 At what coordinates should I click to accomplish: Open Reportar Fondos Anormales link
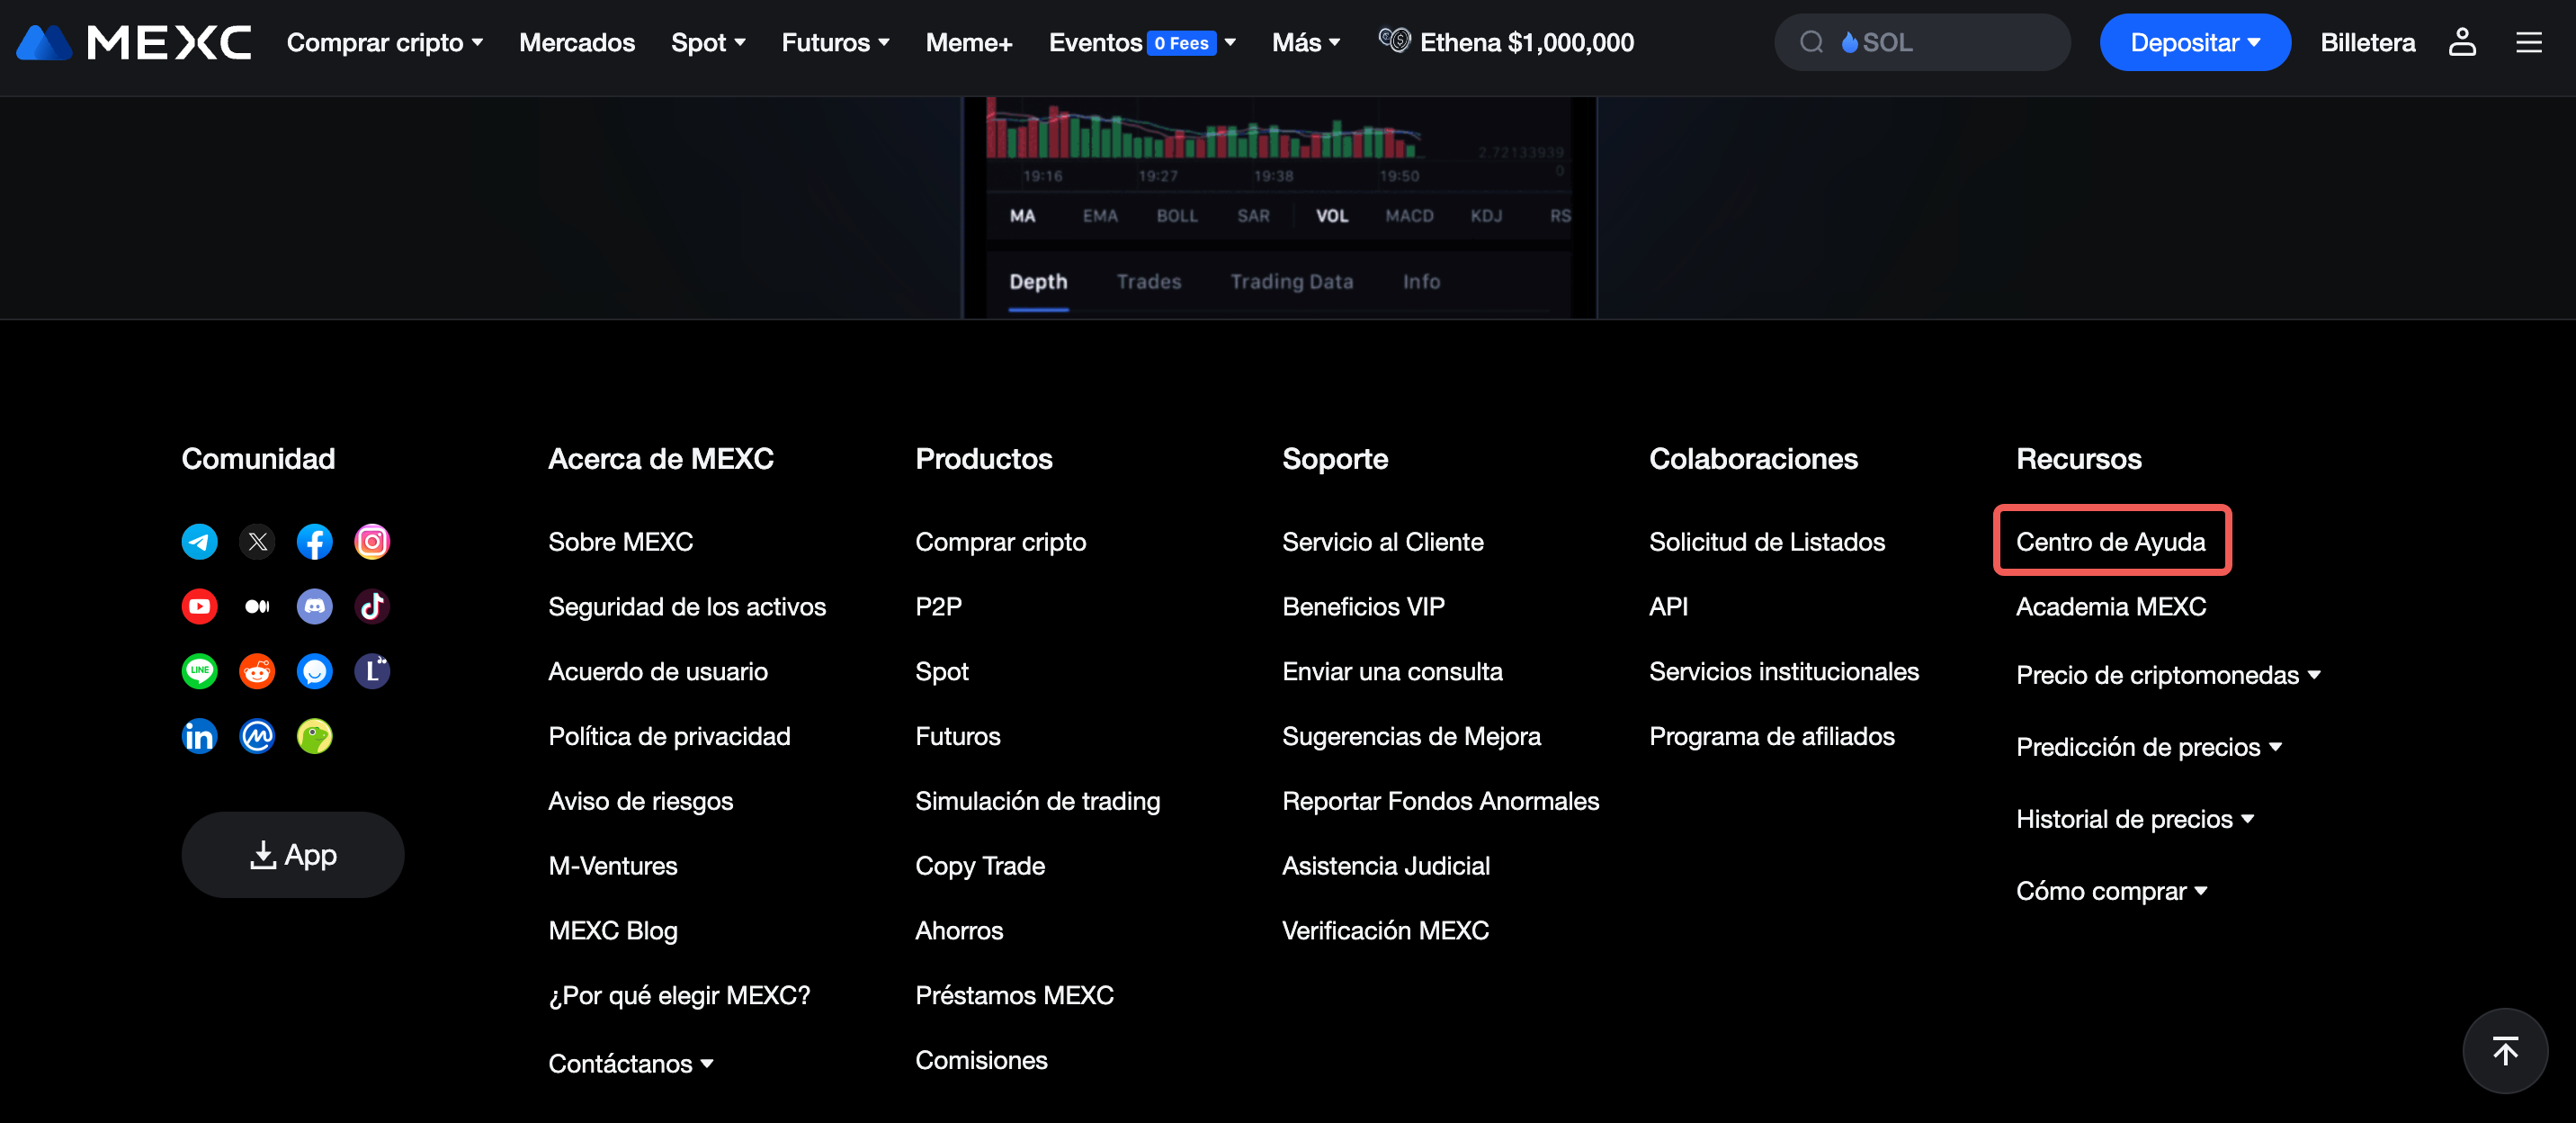pyautogui.click(x=1440, y=801)
